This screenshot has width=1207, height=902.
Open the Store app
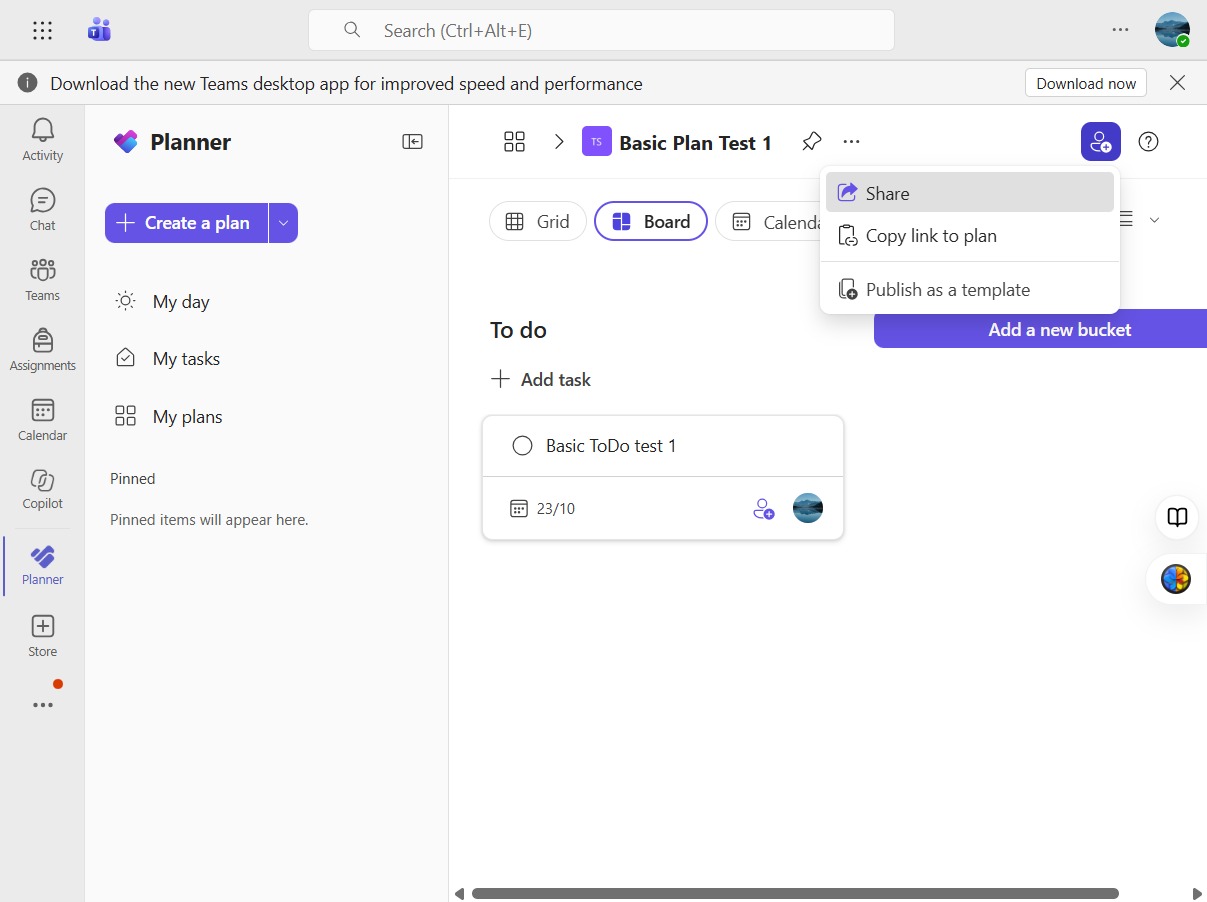pos(42,636)
